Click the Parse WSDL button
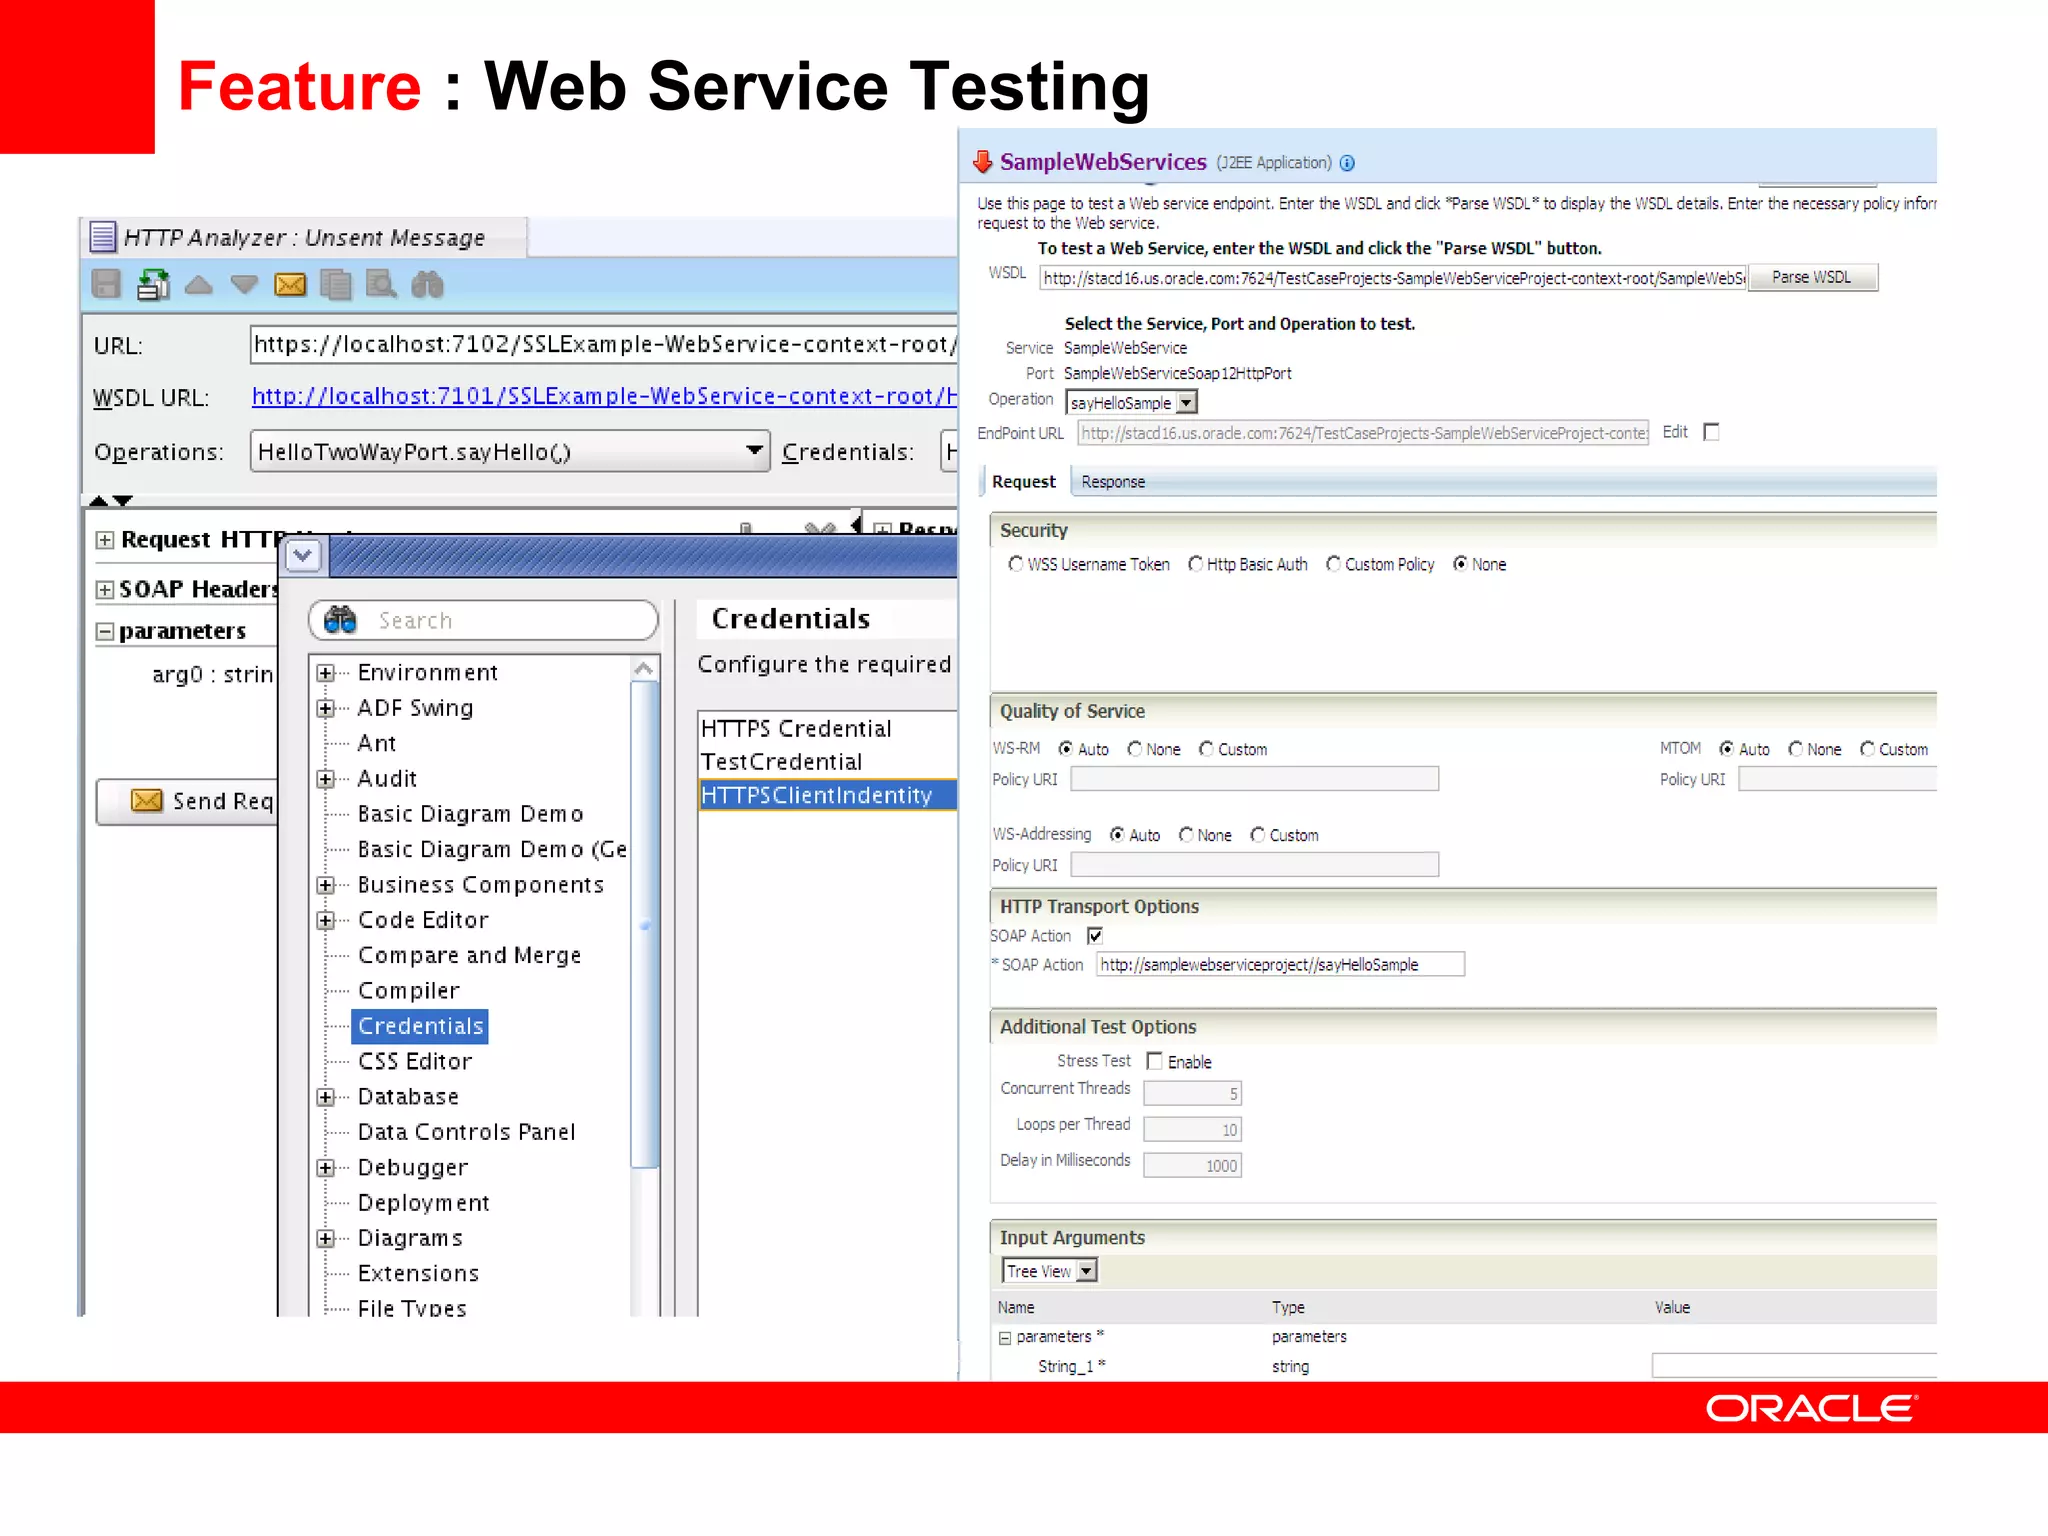 [x=1811, y=277]
